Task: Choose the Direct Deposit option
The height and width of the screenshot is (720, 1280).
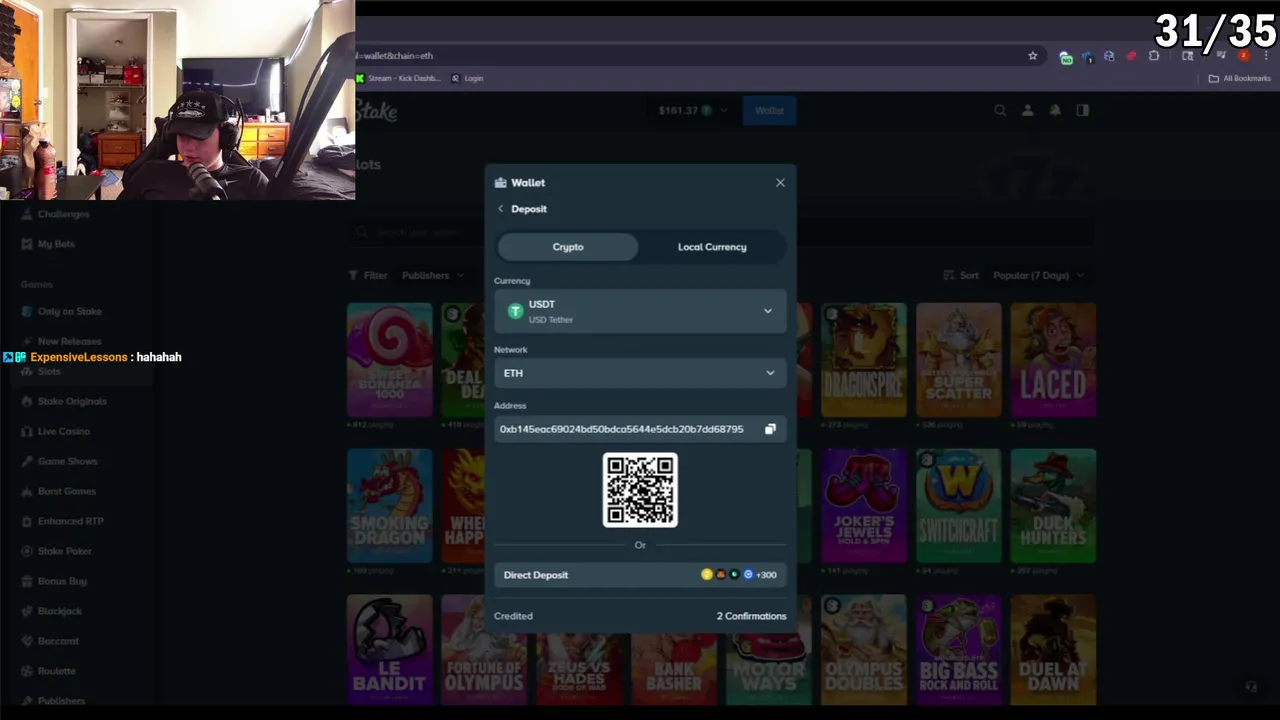Action: (640, 575)
